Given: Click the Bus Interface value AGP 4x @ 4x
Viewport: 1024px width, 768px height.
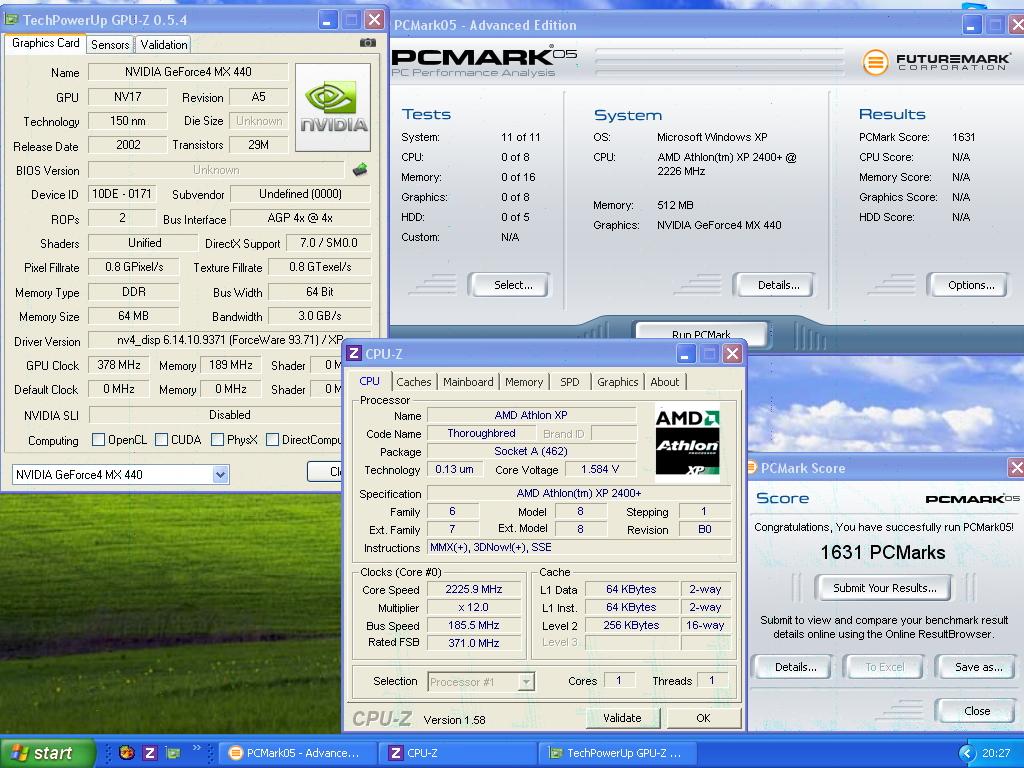Looking at the screenshot, I should [x=300, y=218].
